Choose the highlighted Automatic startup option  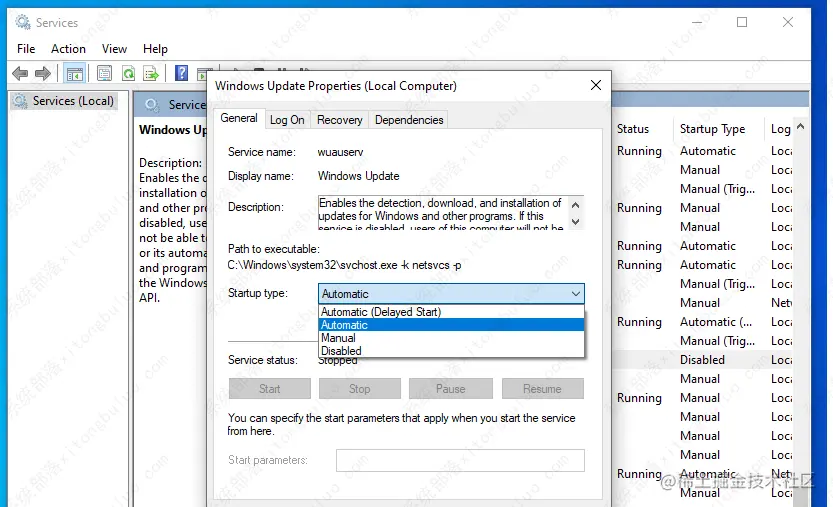point(451,325)
